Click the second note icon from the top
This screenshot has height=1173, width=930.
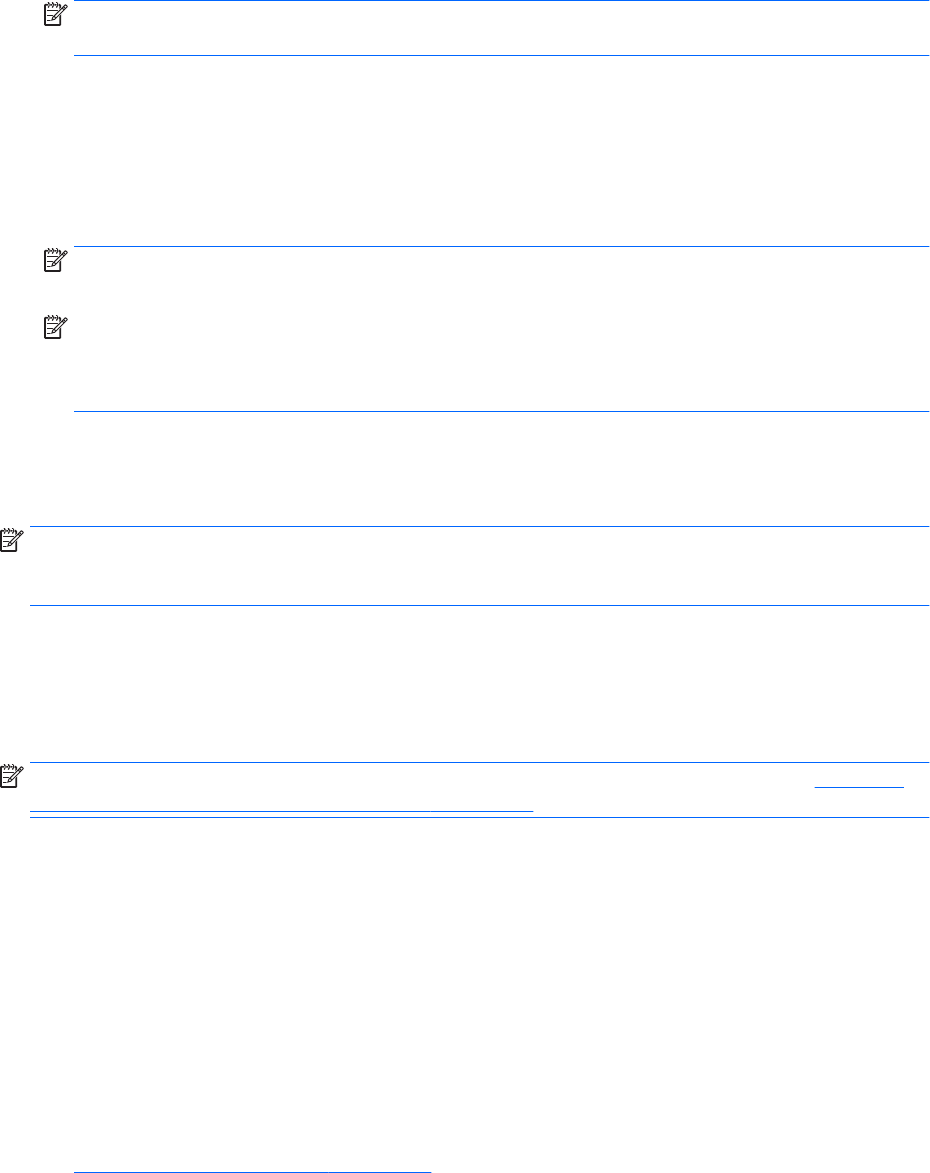click(x=50, y=260)
